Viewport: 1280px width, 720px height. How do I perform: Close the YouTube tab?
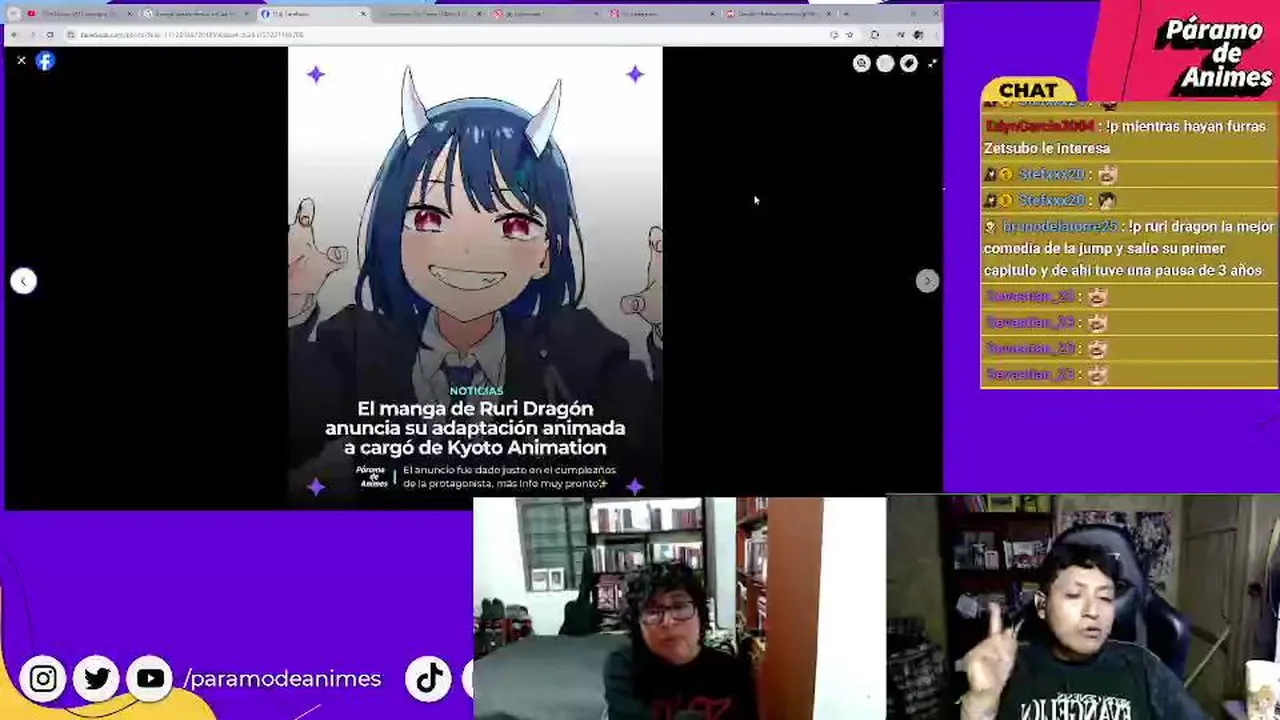[x=130, y=14]
